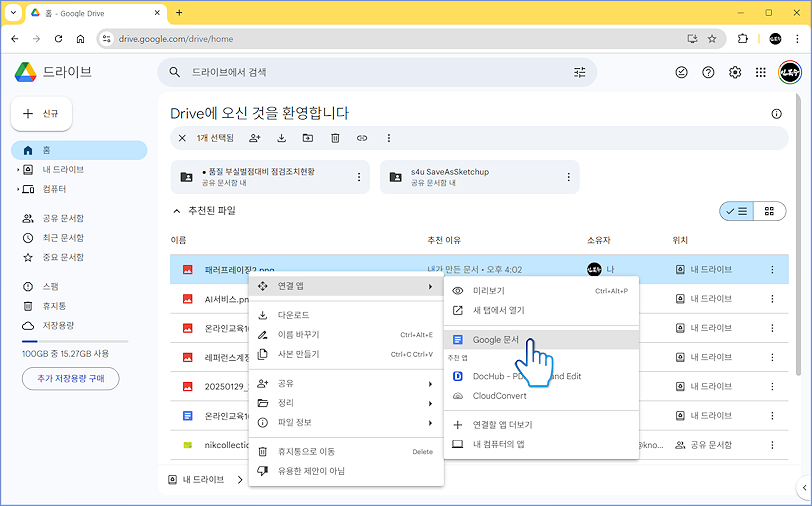Go to 홈 in sidebar
812x506 pixels.
click(x=79, y=150)
